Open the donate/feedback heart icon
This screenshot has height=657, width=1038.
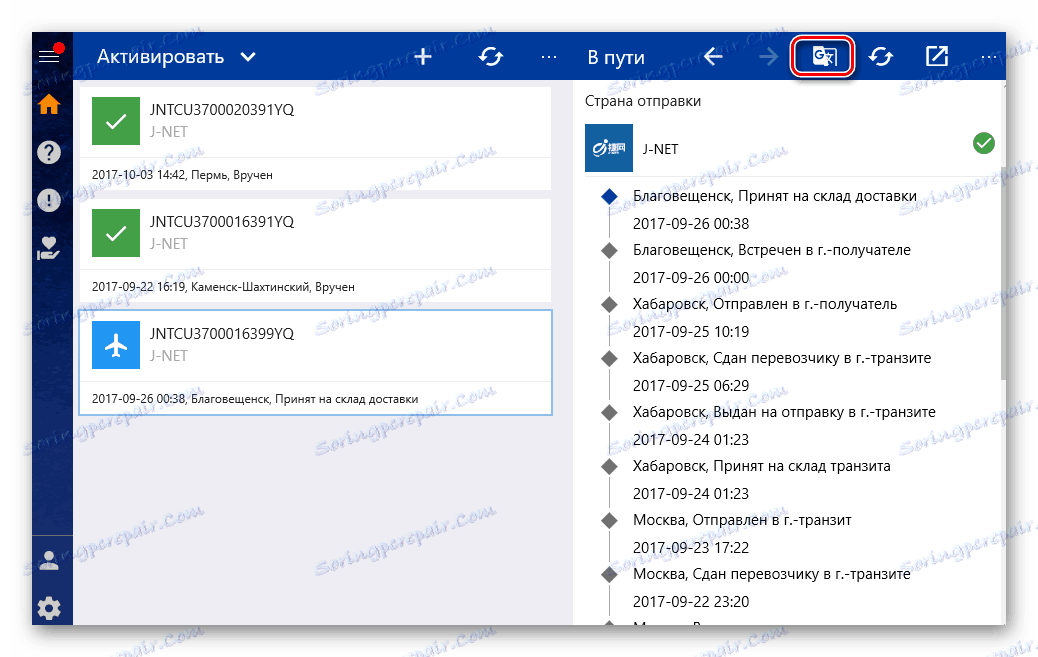point(49,248)
